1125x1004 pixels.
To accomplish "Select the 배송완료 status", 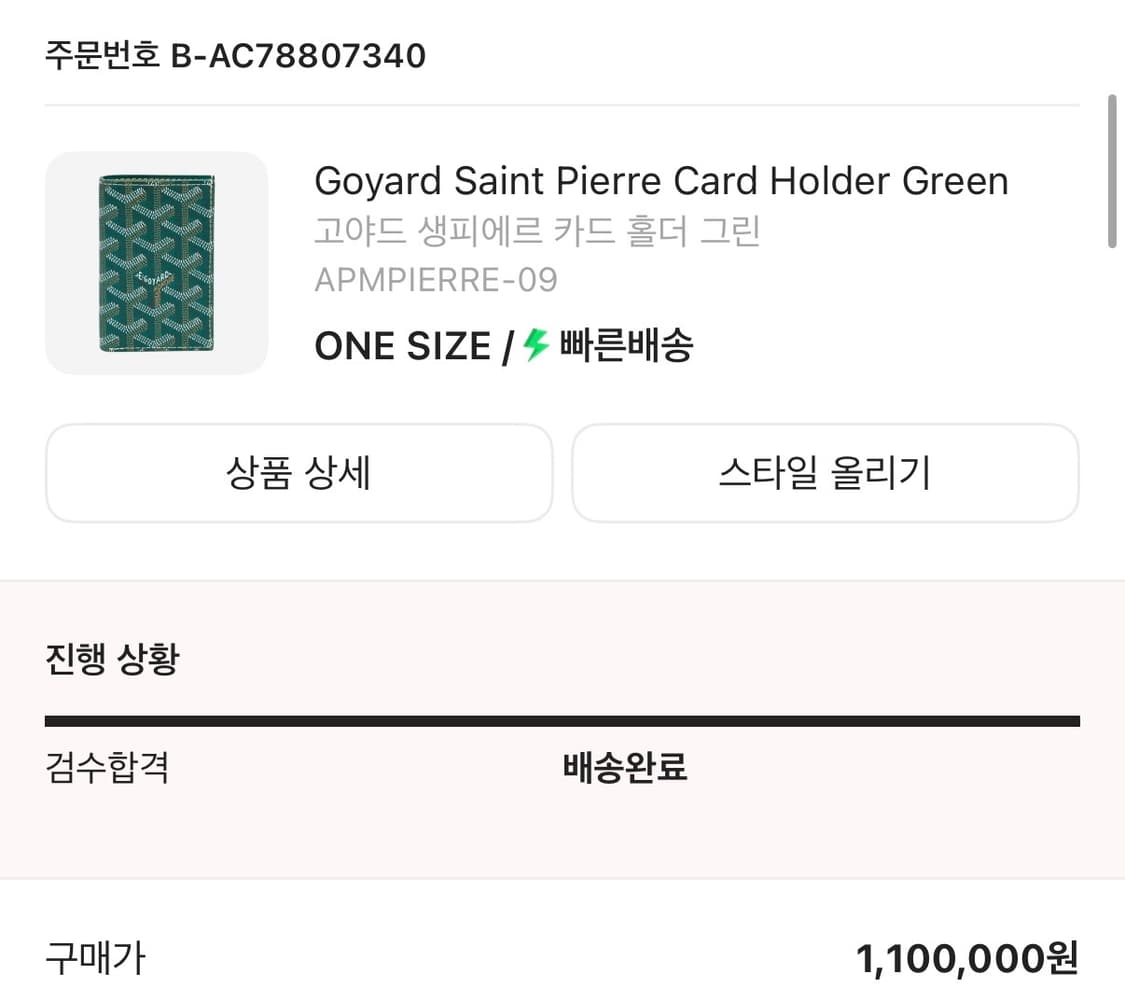I will (x=625, y=768).
